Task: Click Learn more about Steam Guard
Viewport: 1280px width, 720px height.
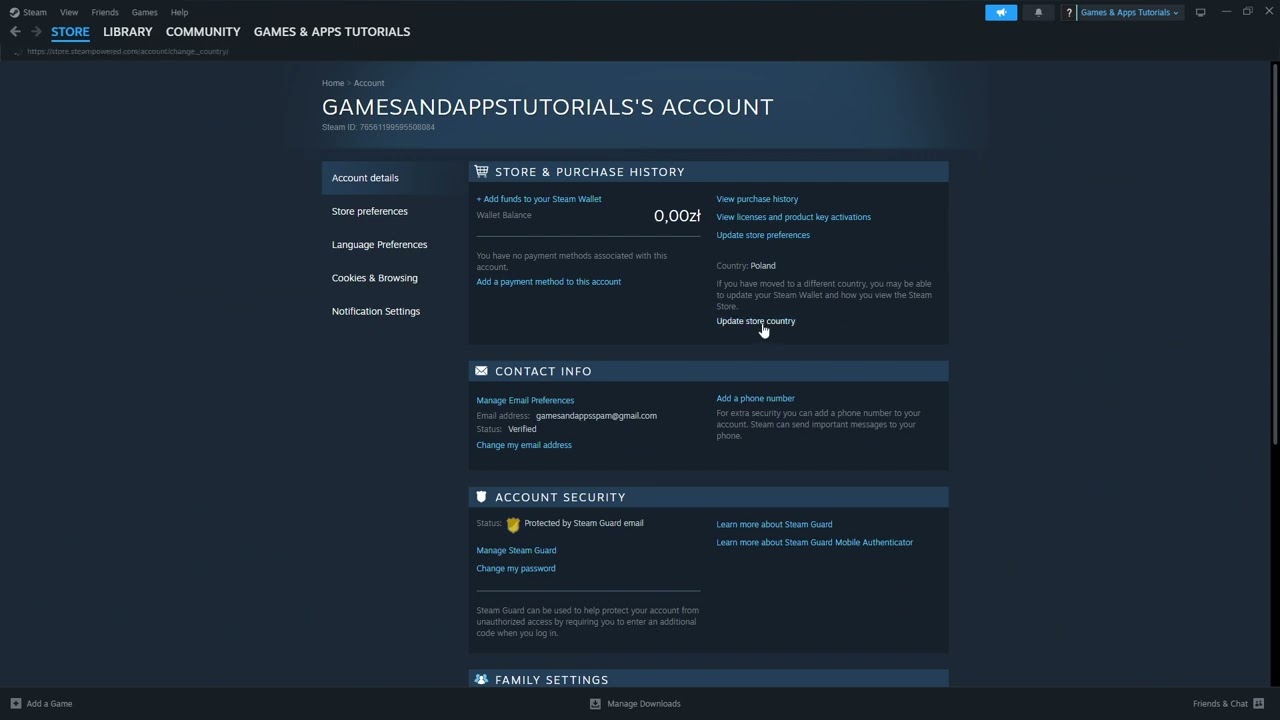Action: (x=774, y=524)
